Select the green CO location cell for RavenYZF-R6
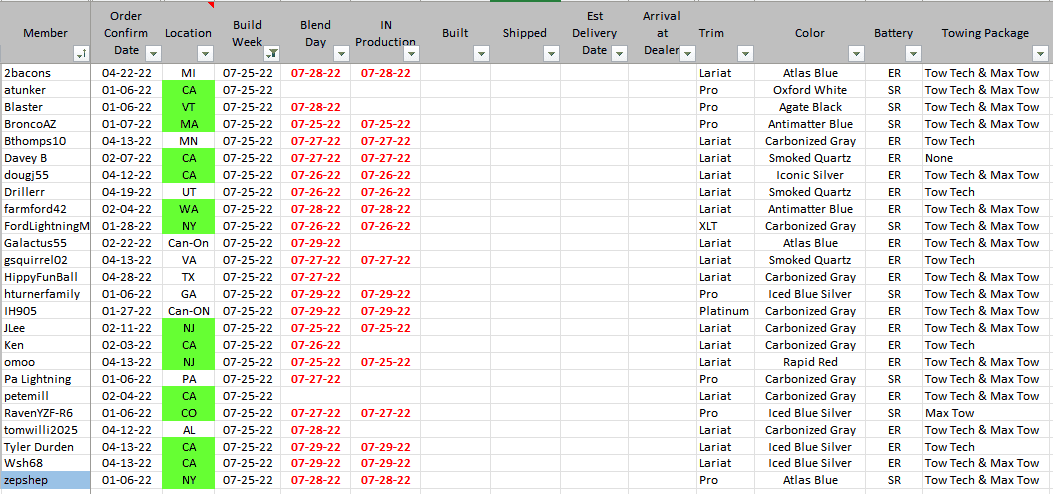Image resolution: width=1053 pixels, height=494 pixels. 188,413
